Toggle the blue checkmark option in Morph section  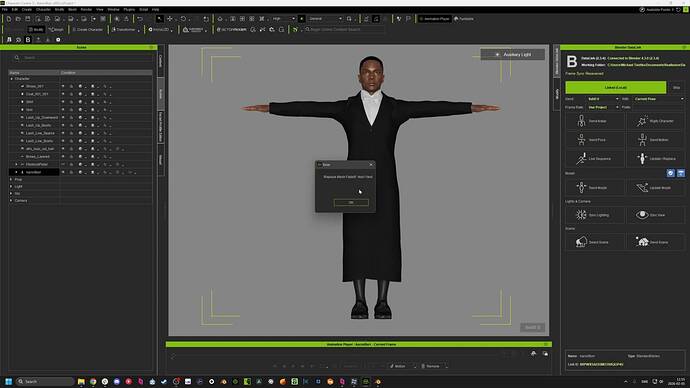pyautogui.click(x=671, y=173)
